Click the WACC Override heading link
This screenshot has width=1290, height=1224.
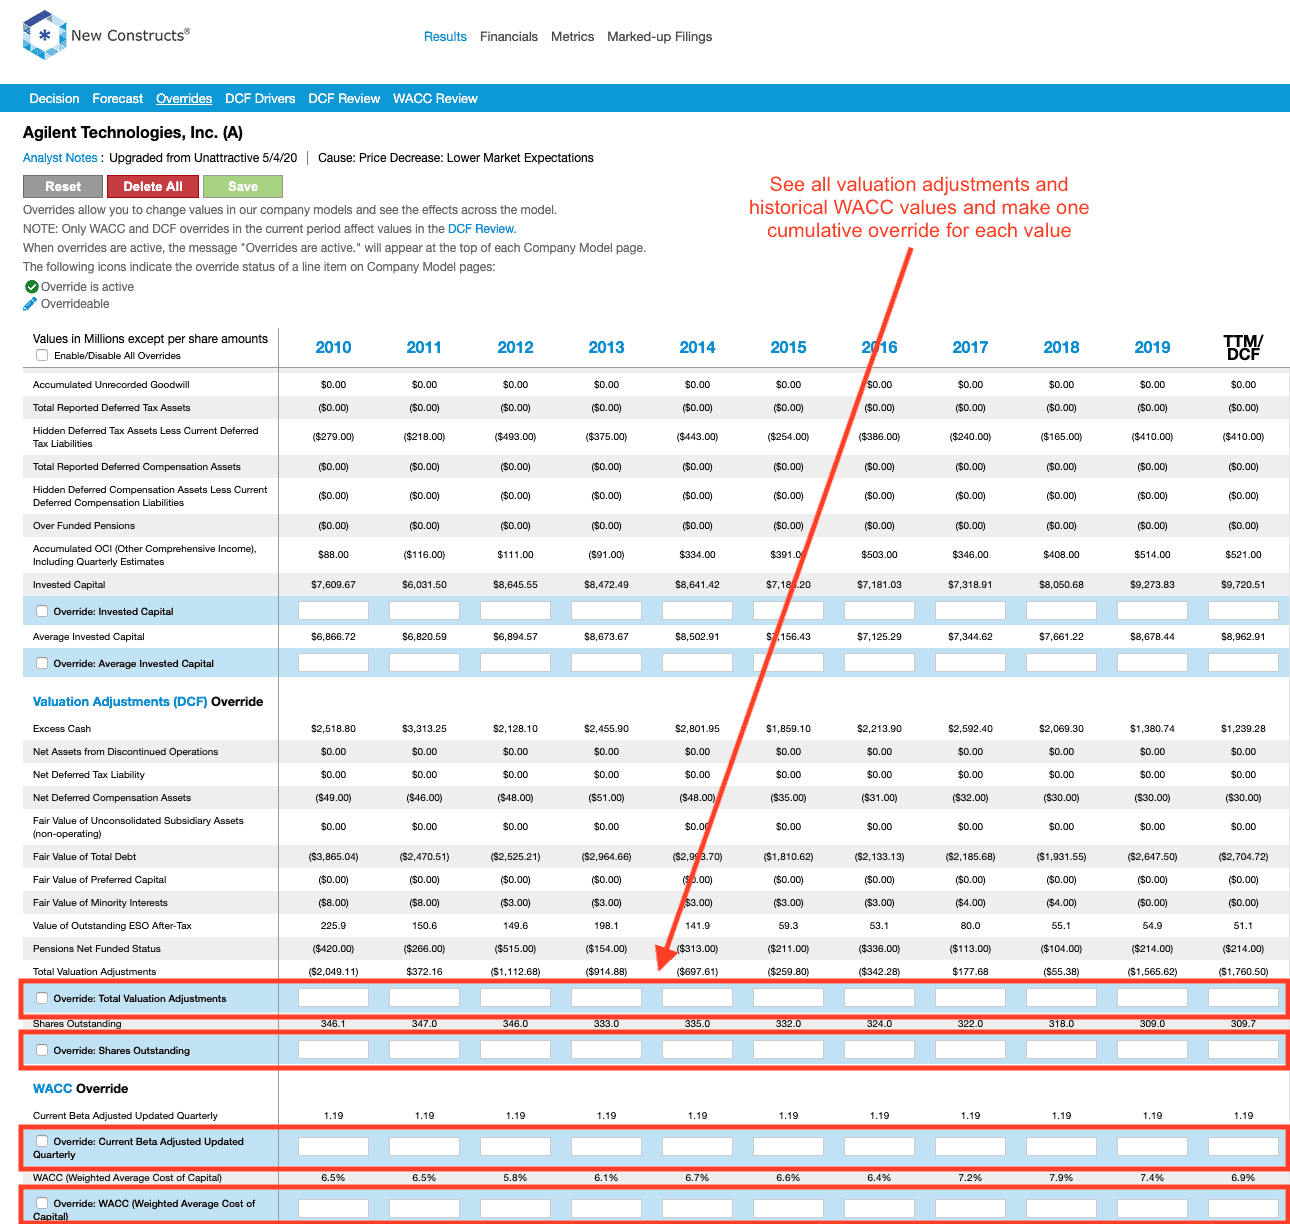[53, 1089]
